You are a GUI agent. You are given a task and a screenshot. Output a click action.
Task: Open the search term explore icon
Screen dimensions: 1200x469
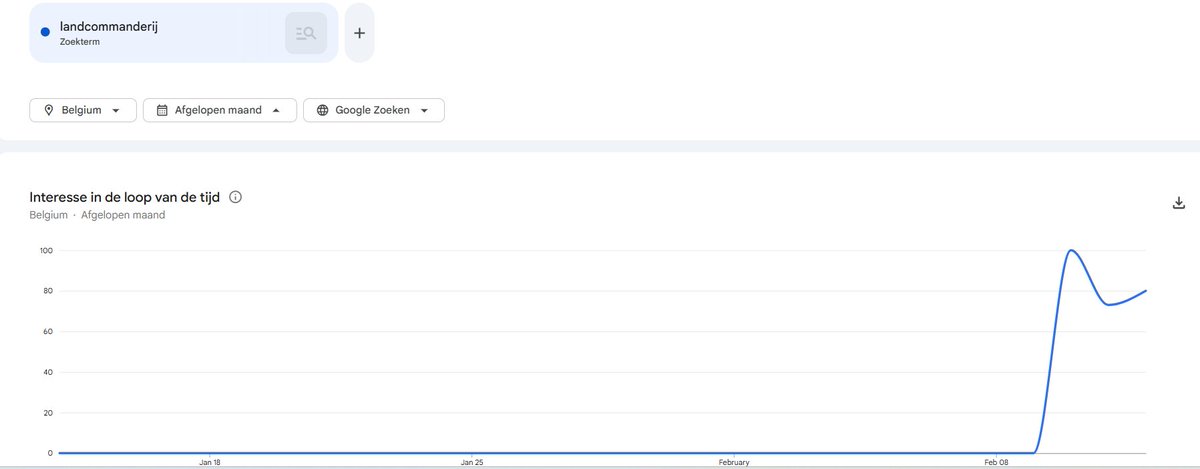pyautogui.click(x=306, y=33)
